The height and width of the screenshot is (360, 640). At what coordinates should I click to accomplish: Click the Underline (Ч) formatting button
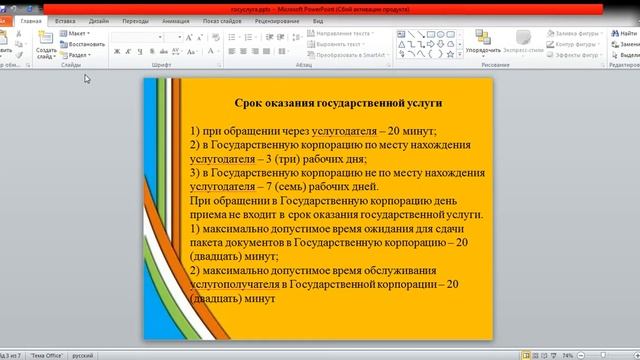coord(140,51)
